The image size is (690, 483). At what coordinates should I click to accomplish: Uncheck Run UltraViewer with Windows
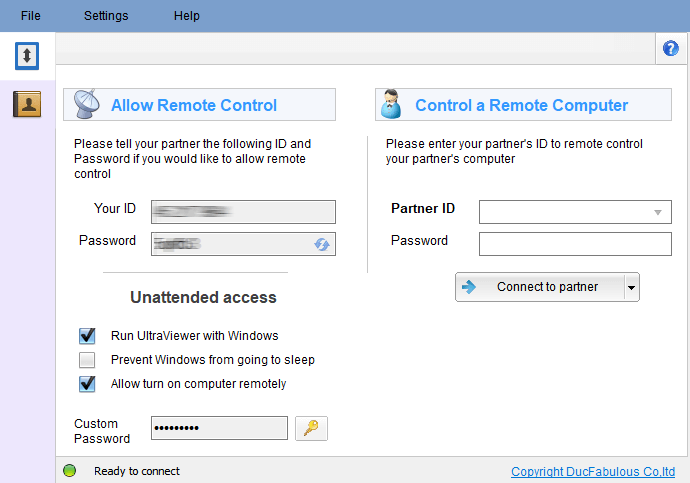point(87,336)
